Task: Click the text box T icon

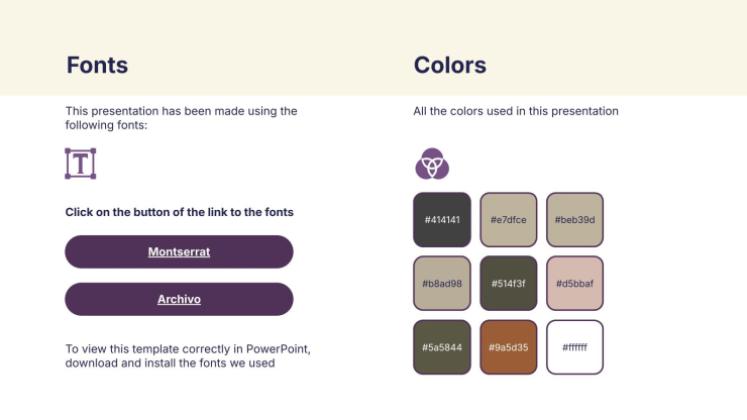Action: (81, 163)
